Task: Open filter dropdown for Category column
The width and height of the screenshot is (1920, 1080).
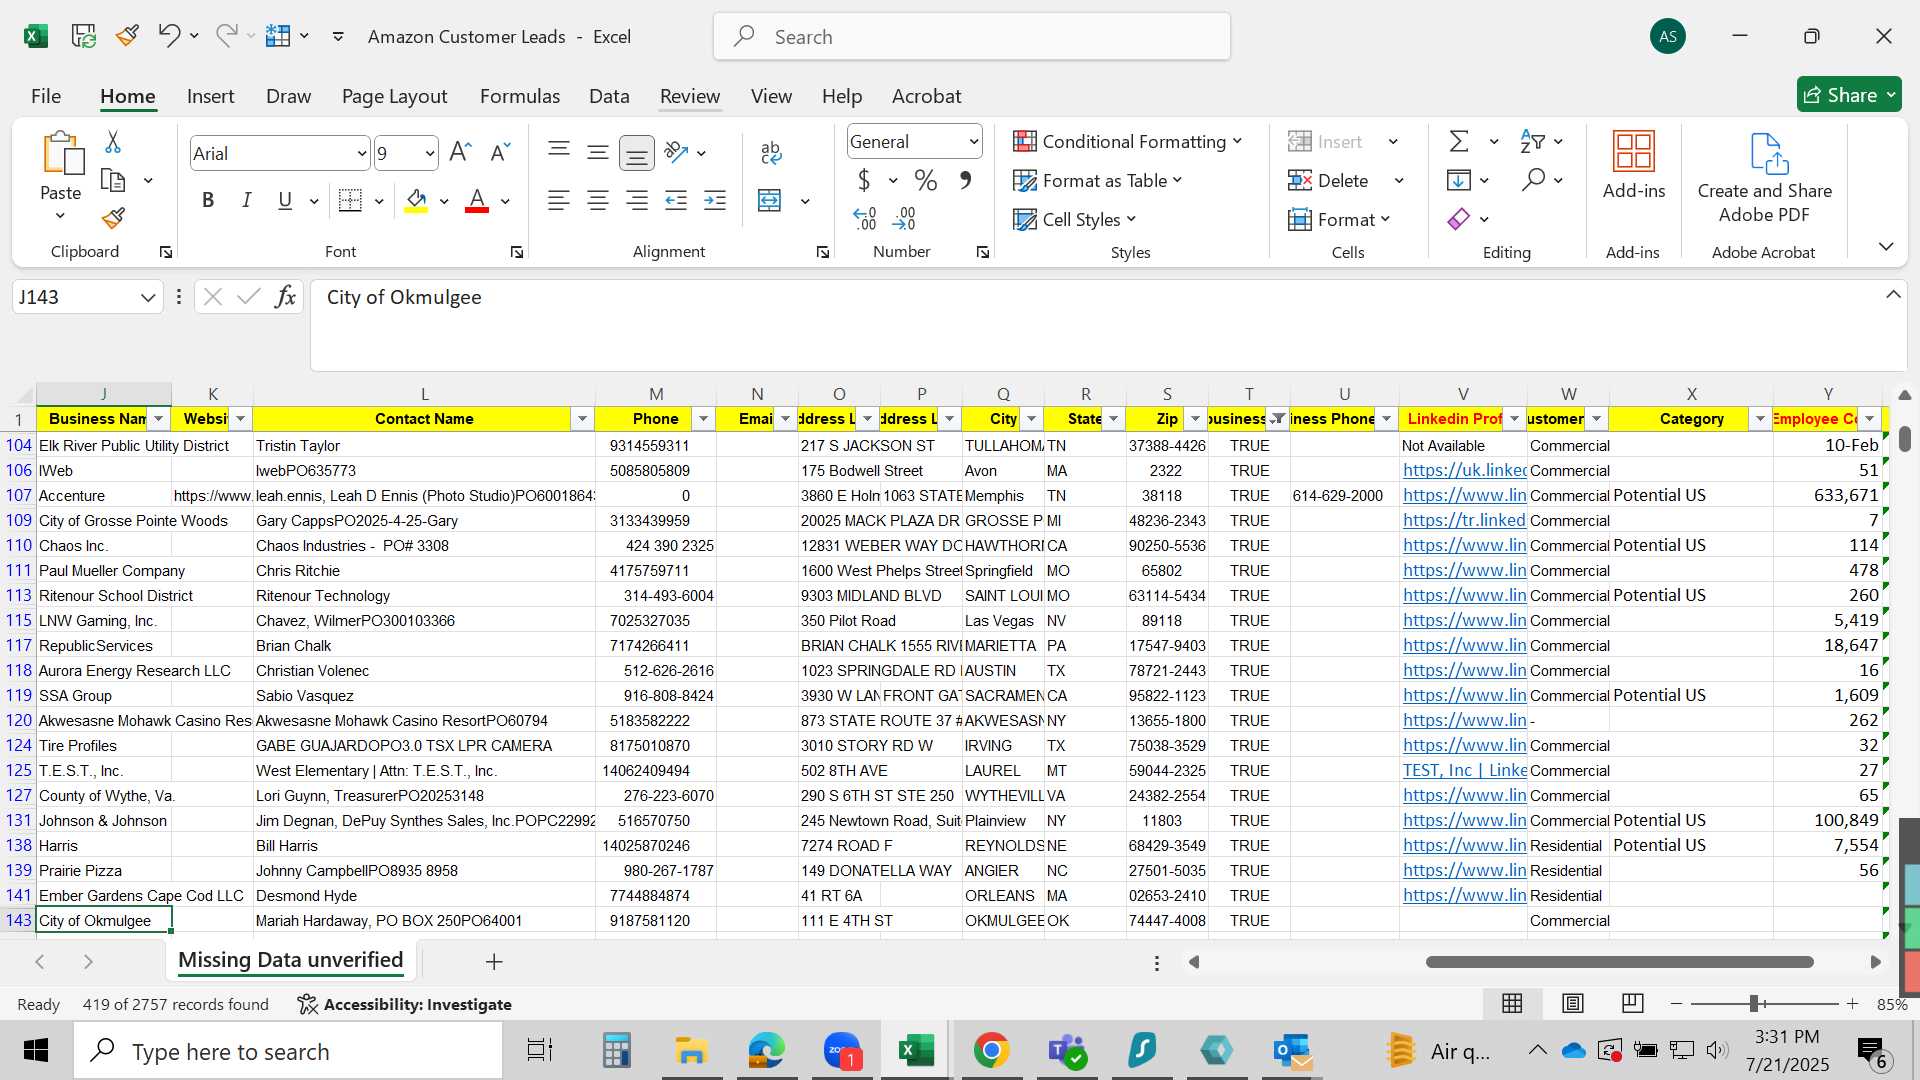Action: coord(1760,419)
